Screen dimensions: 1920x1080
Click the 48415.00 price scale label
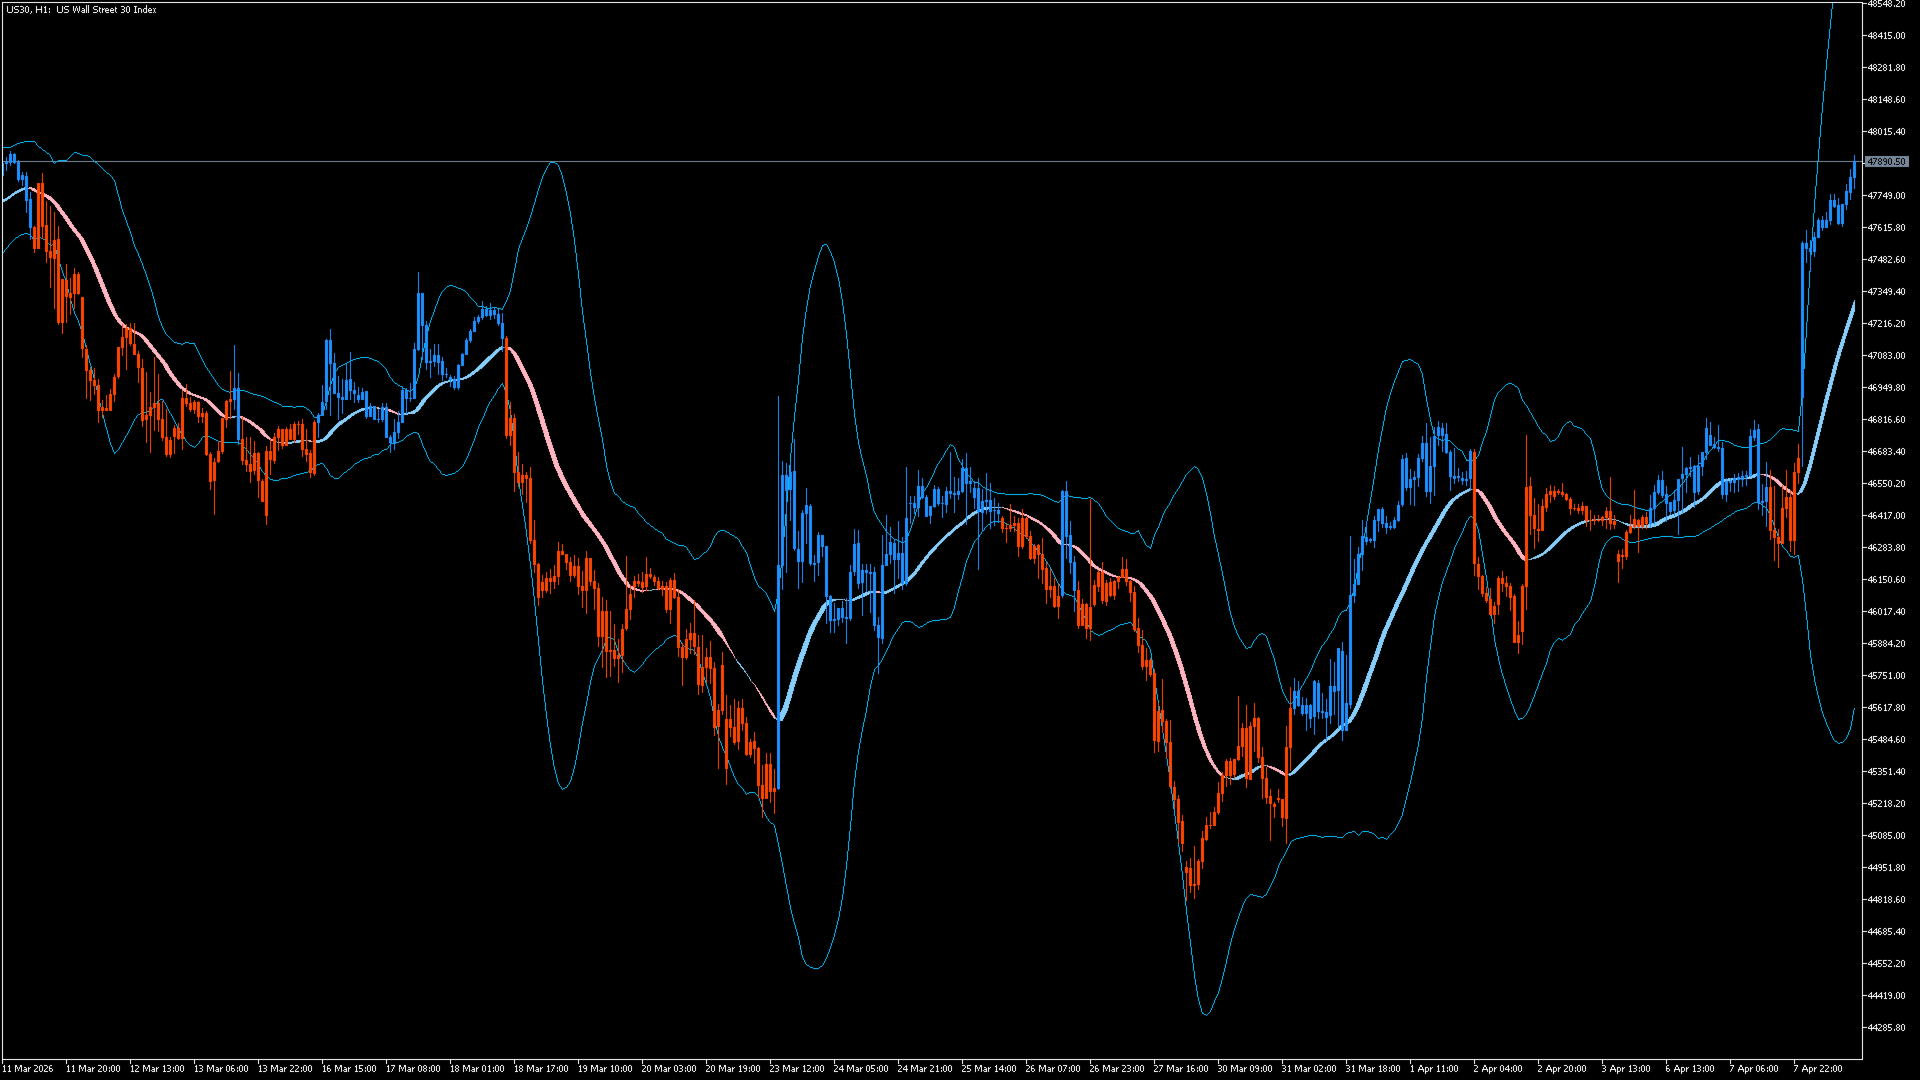click(1886, 36)
